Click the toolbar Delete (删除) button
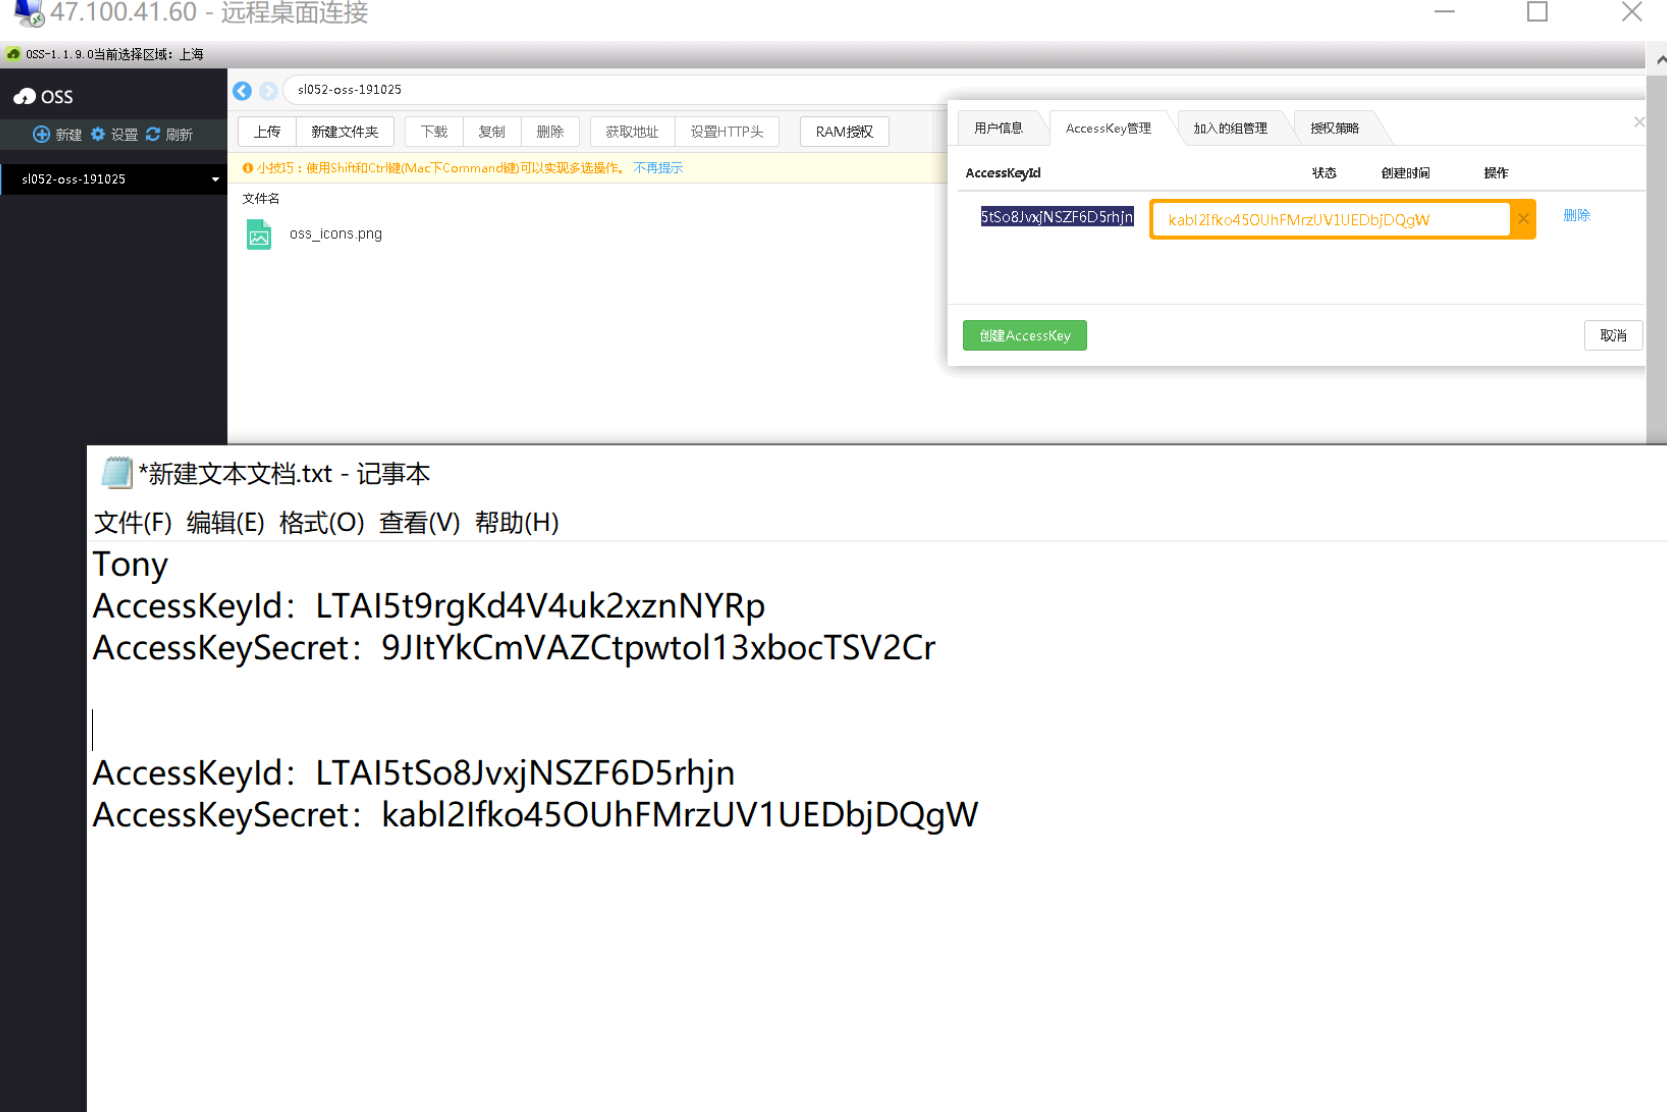The width and height of the screenshot is (1667, 1112). tap(550, 131)
